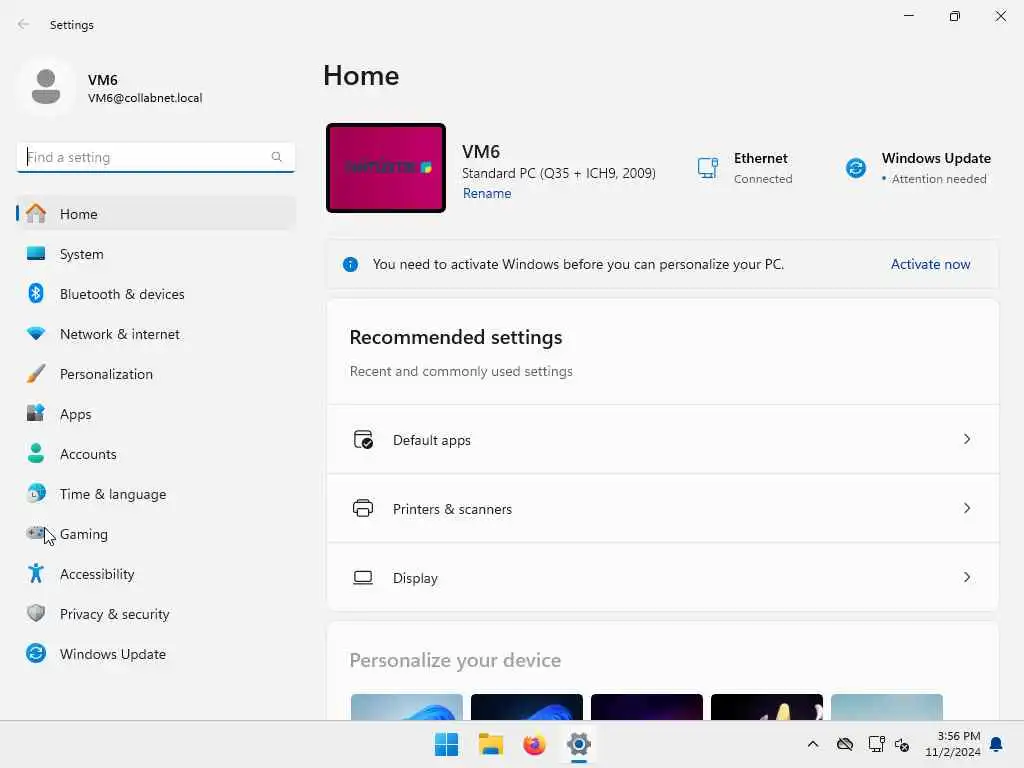The width and height of the screenshot is (1024, 768).
Task: Click the VM6 user avatar icon
Action: point(46,87)
